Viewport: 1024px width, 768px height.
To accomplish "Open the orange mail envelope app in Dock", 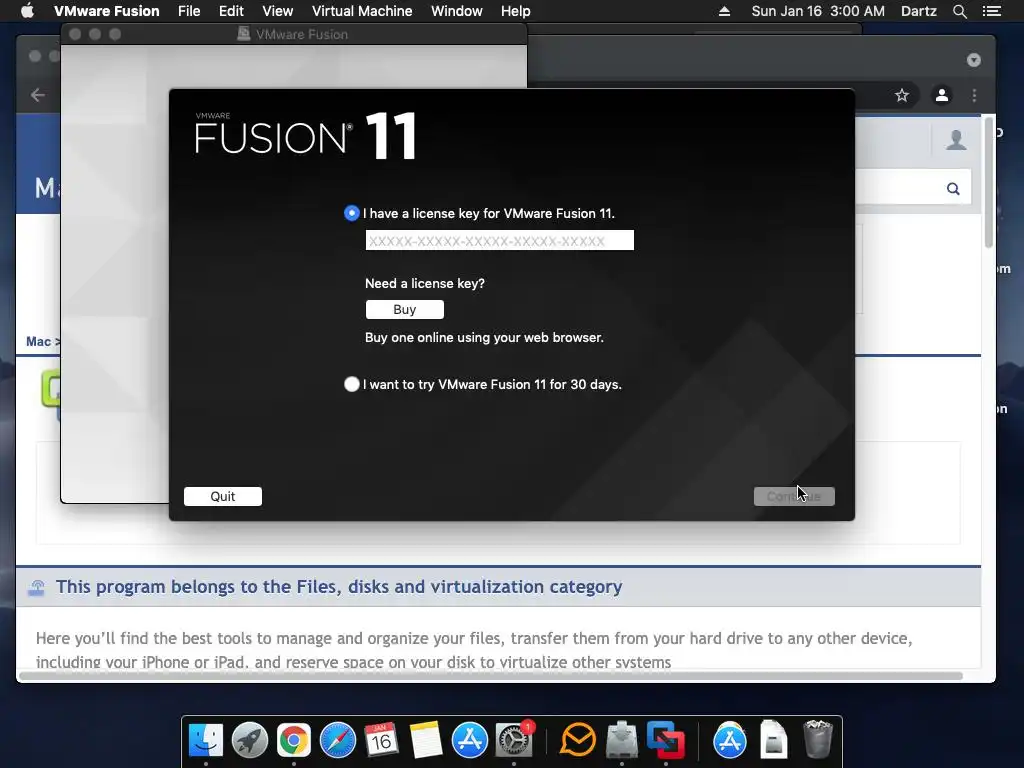I will coord(578,741).
